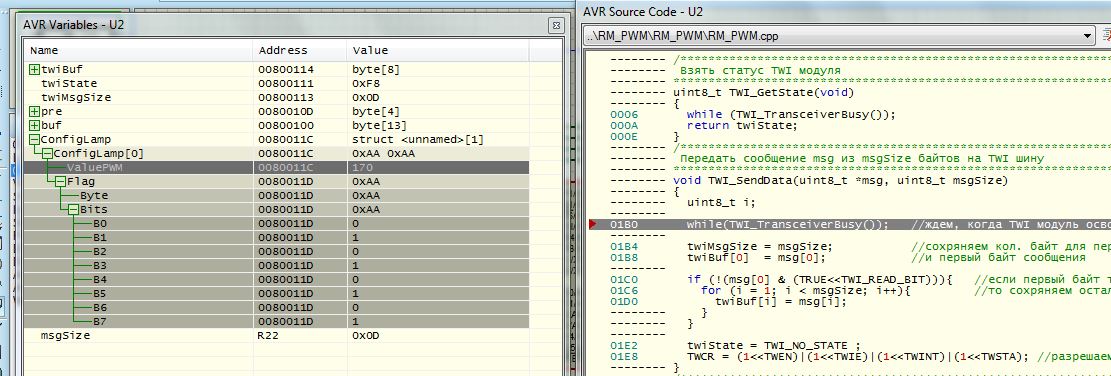Image resolution: width=1111 pixels, height=376 pixels.
Task: Collapse the Bits node
Action: [73, 210]
